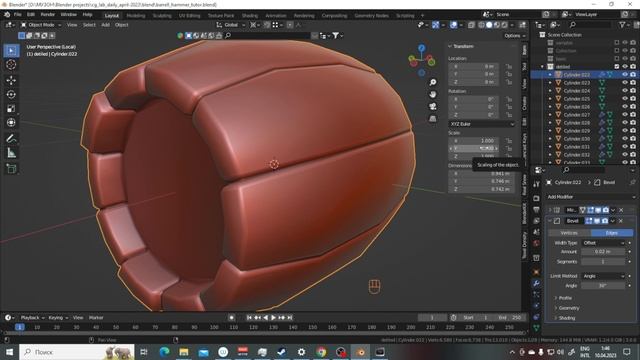Image resolution: width=640 pixels, height=360 pixels.
Task: Open the Render properties tab icon
Action: [536, 198]
